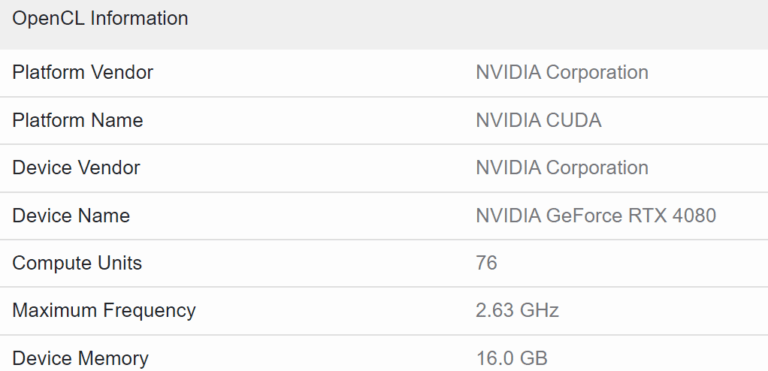768x371 pixels.
Task: Click the 2.63 GHz frequency value
Action: (517, 311)
